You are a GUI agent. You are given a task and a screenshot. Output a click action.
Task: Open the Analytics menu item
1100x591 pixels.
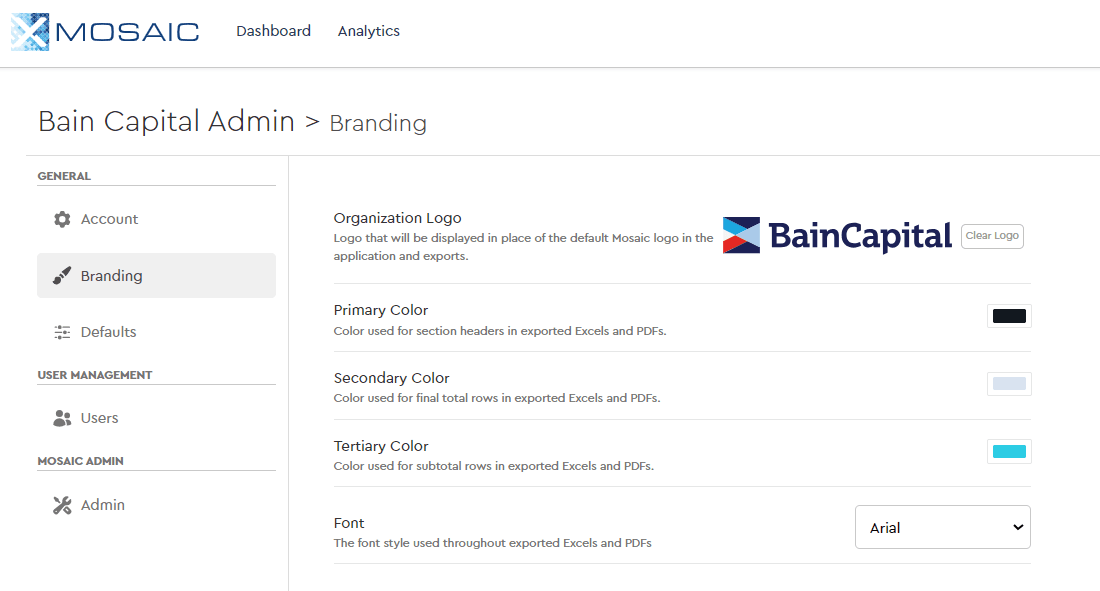(x=369, y=31)
